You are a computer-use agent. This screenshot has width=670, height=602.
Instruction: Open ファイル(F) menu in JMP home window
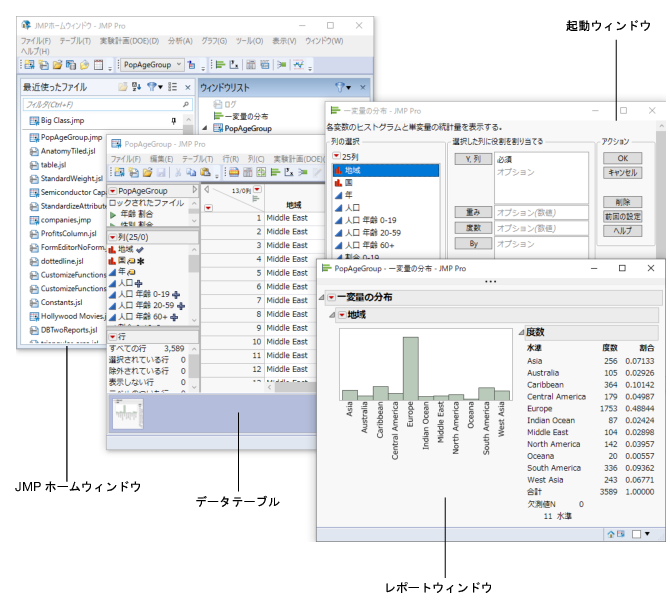point(36,41)
